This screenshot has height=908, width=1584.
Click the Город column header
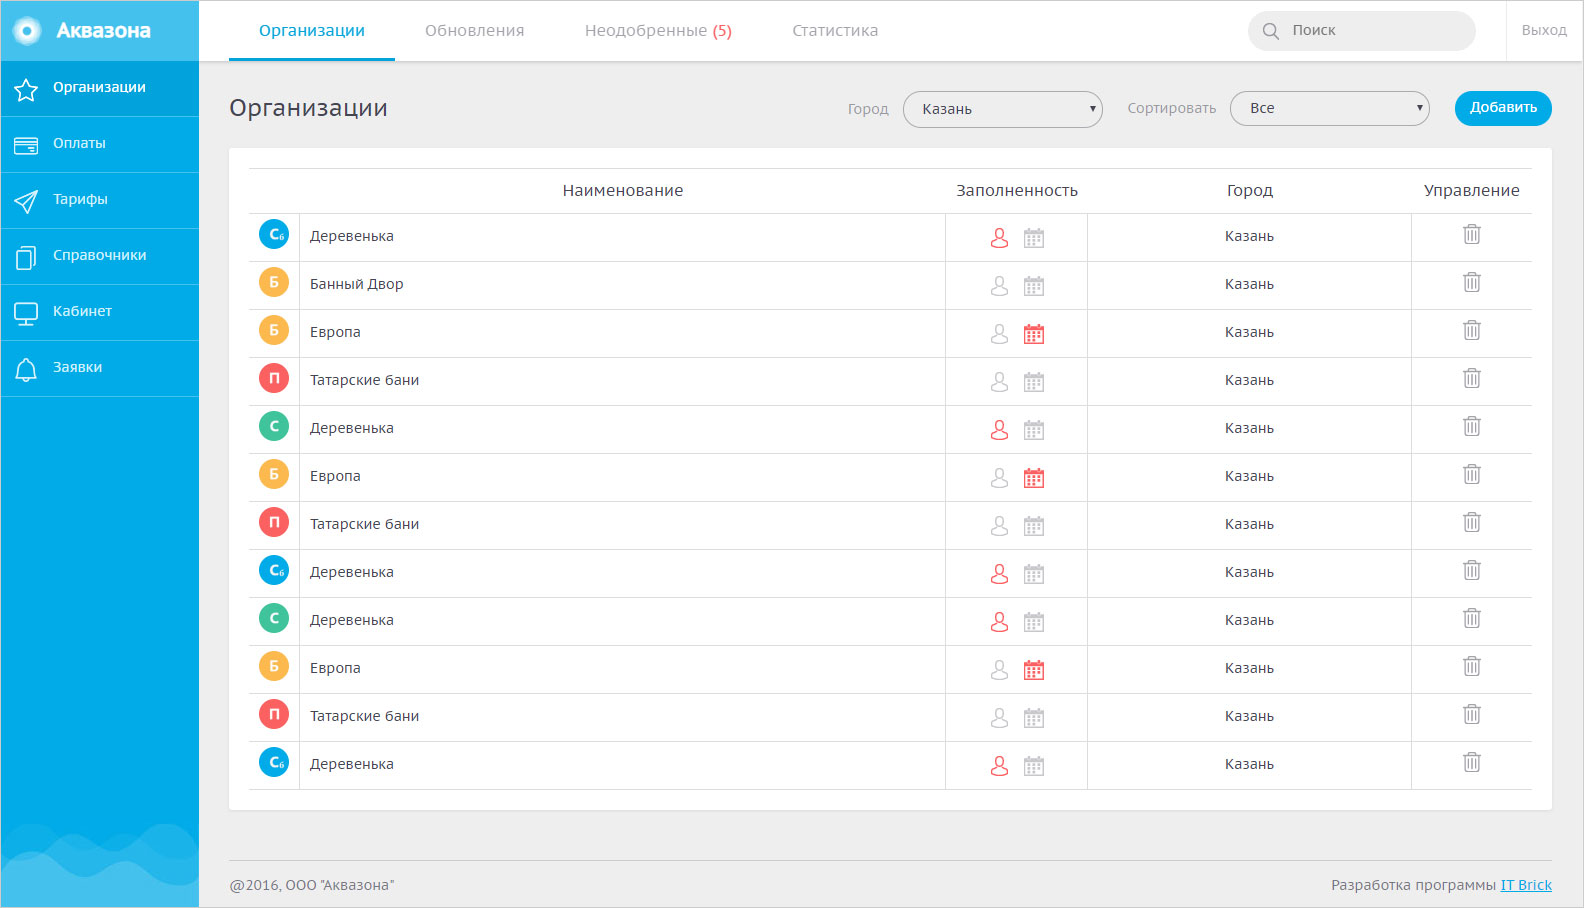coord(1250,190)
